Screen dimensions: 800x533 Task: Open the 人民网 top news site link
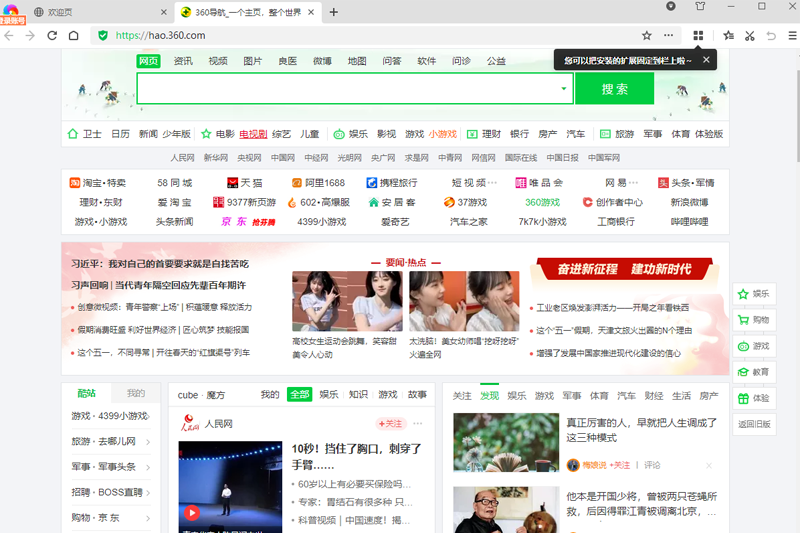click(182, 158)
